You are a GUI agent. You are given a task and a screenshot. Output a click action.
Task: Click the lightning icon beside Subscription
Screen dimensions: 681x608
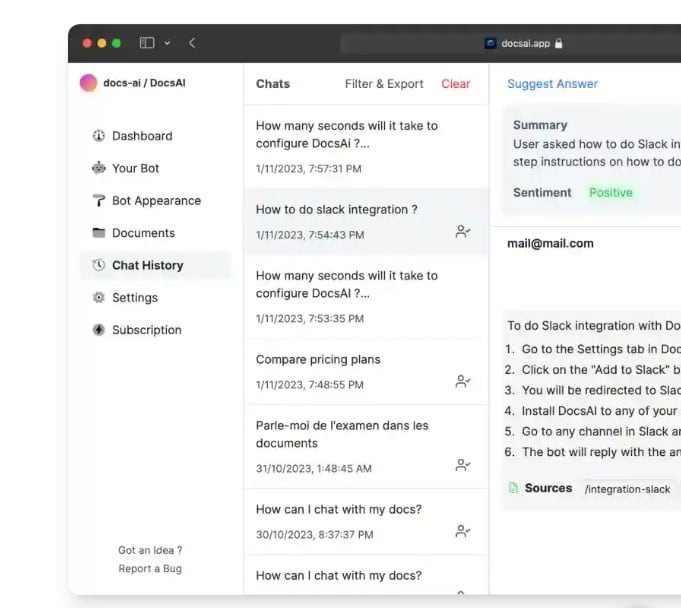pyautogui.click(x=99, y=330)
